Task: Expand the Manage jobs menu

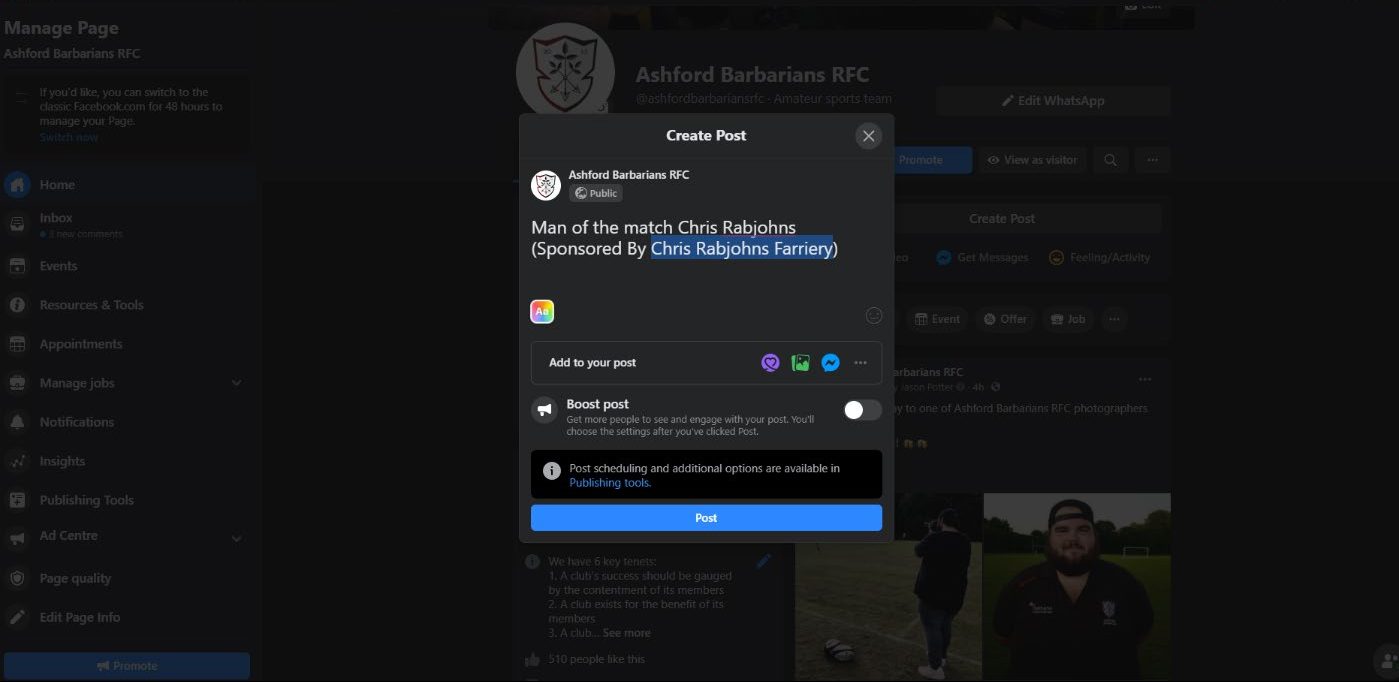Action: (236, 383)
